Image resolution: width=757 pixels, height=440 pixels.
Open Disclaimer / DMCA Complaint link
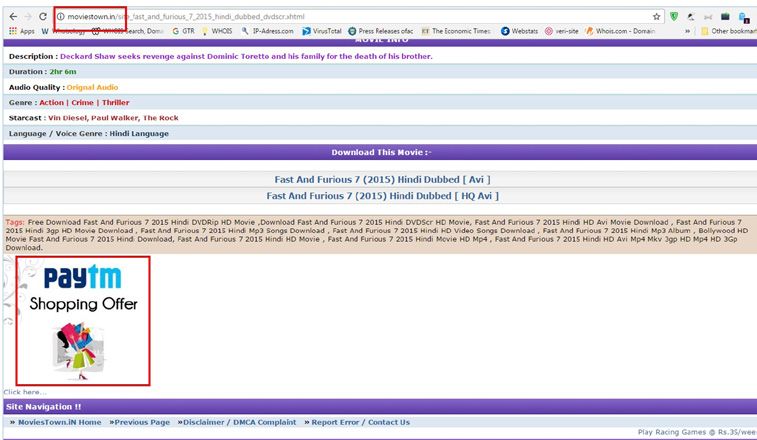237,422
